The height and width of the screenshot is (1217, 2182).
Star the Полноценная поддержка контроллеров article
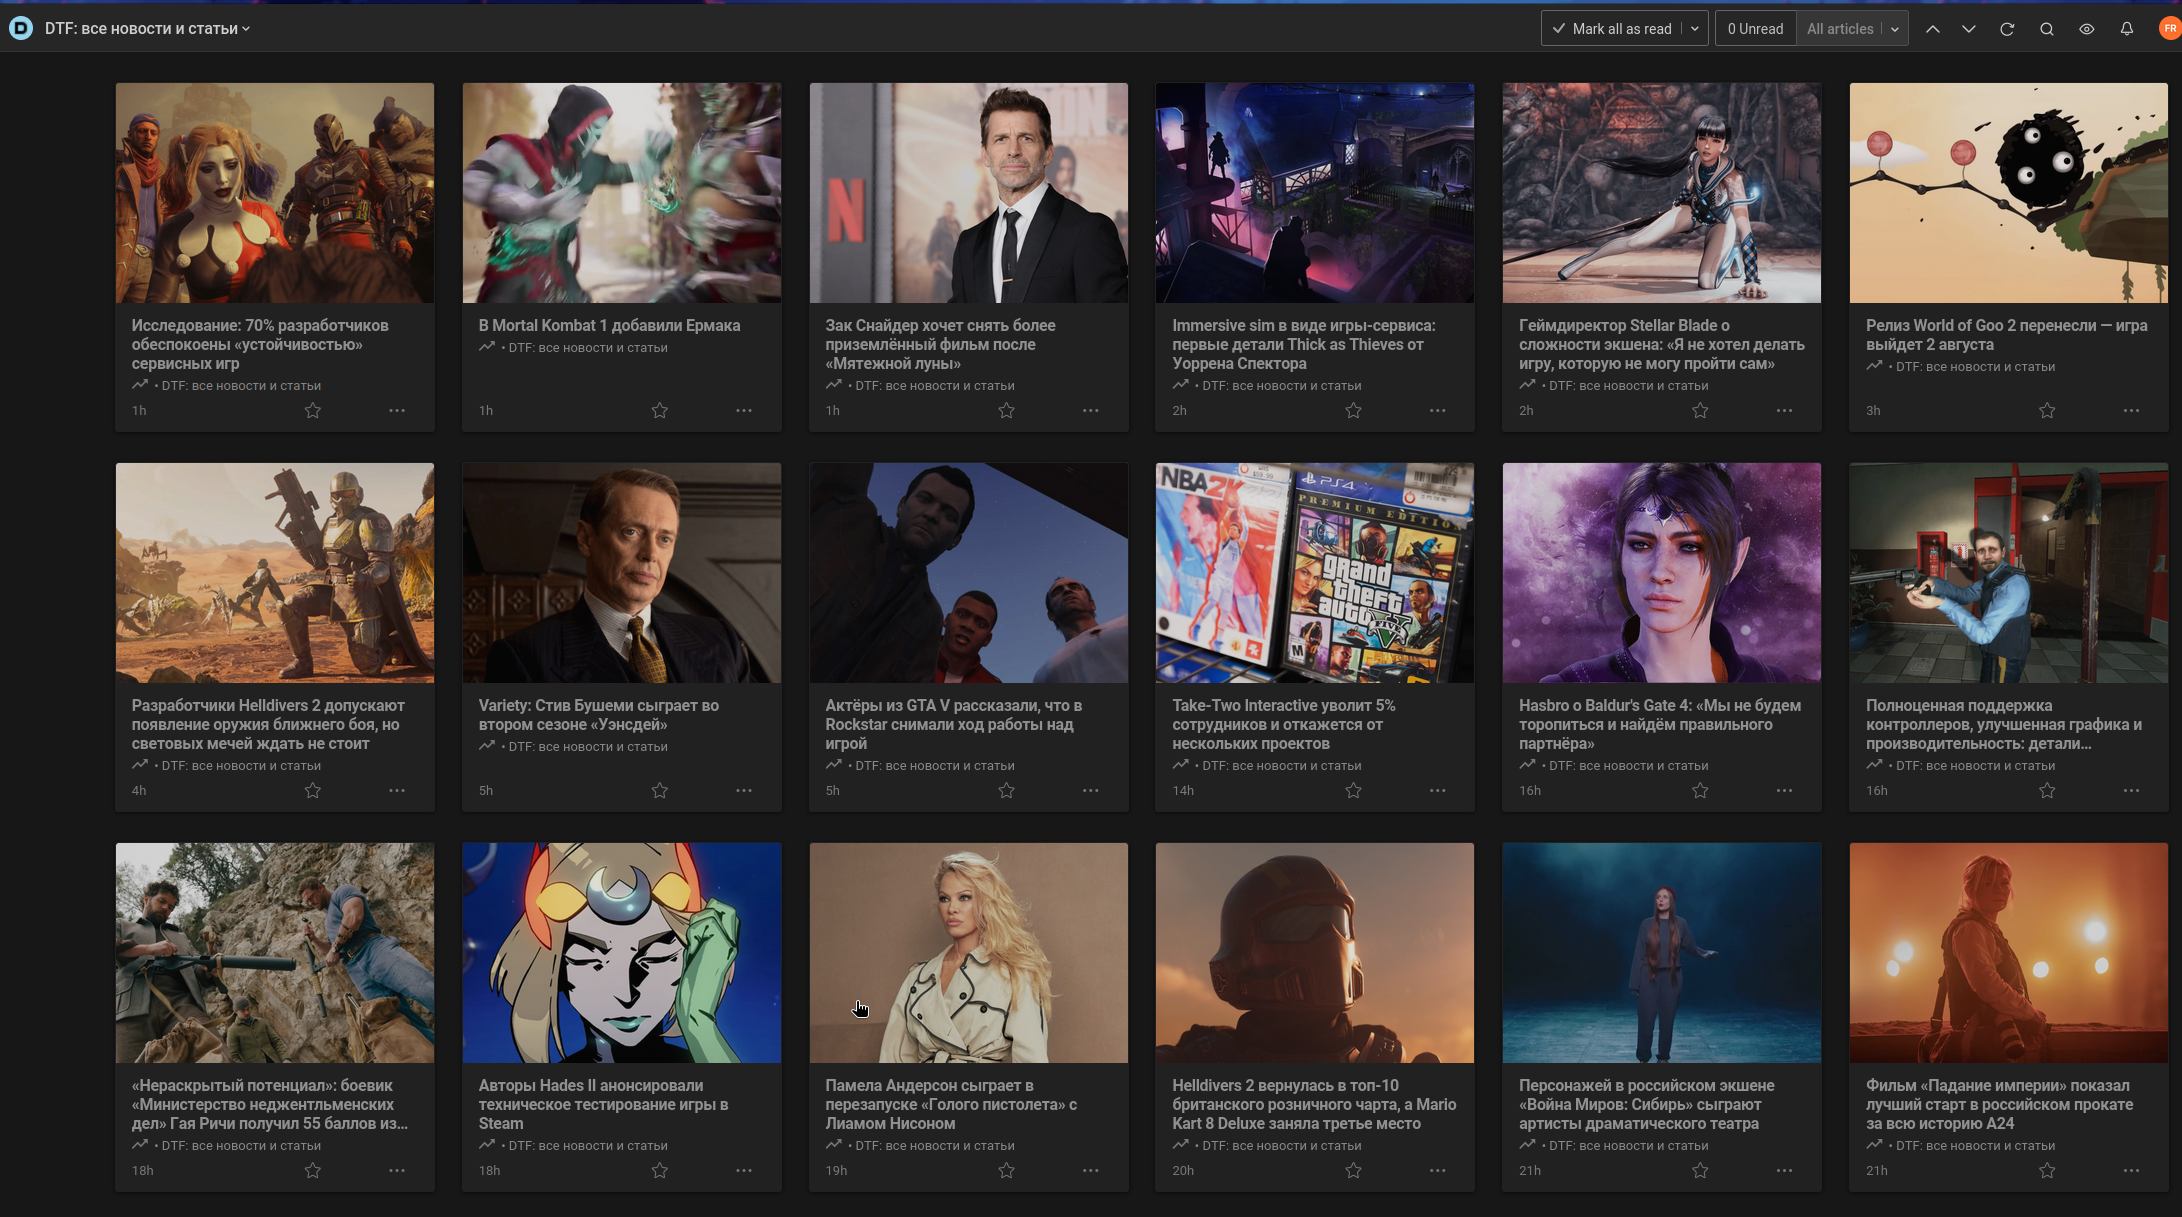coord(2047,791)
